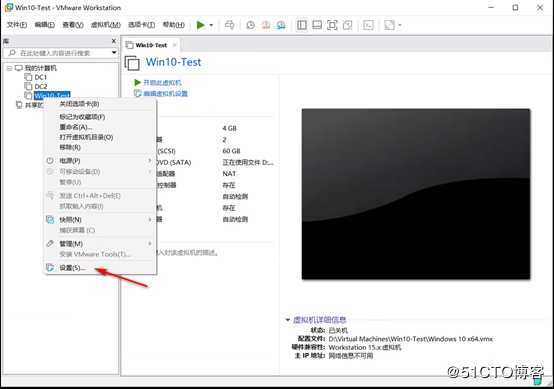
Task: Open the power options arrow beside the play icon
Action: (211, 25)
